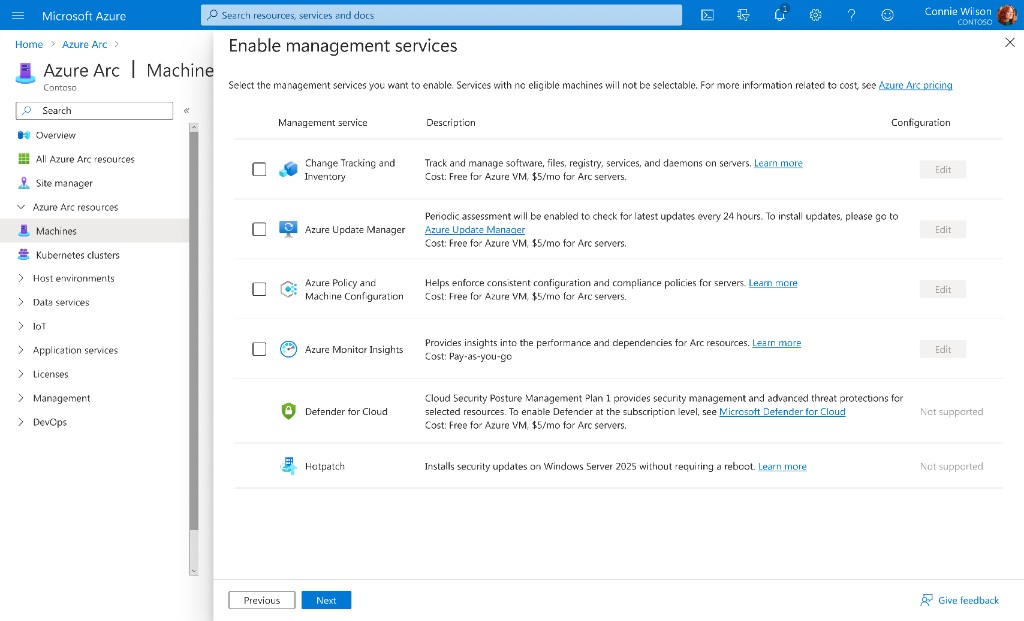Select Site manager in left menu
Viewport: 1024px width, 621px height.
click(x=64, y=183)
